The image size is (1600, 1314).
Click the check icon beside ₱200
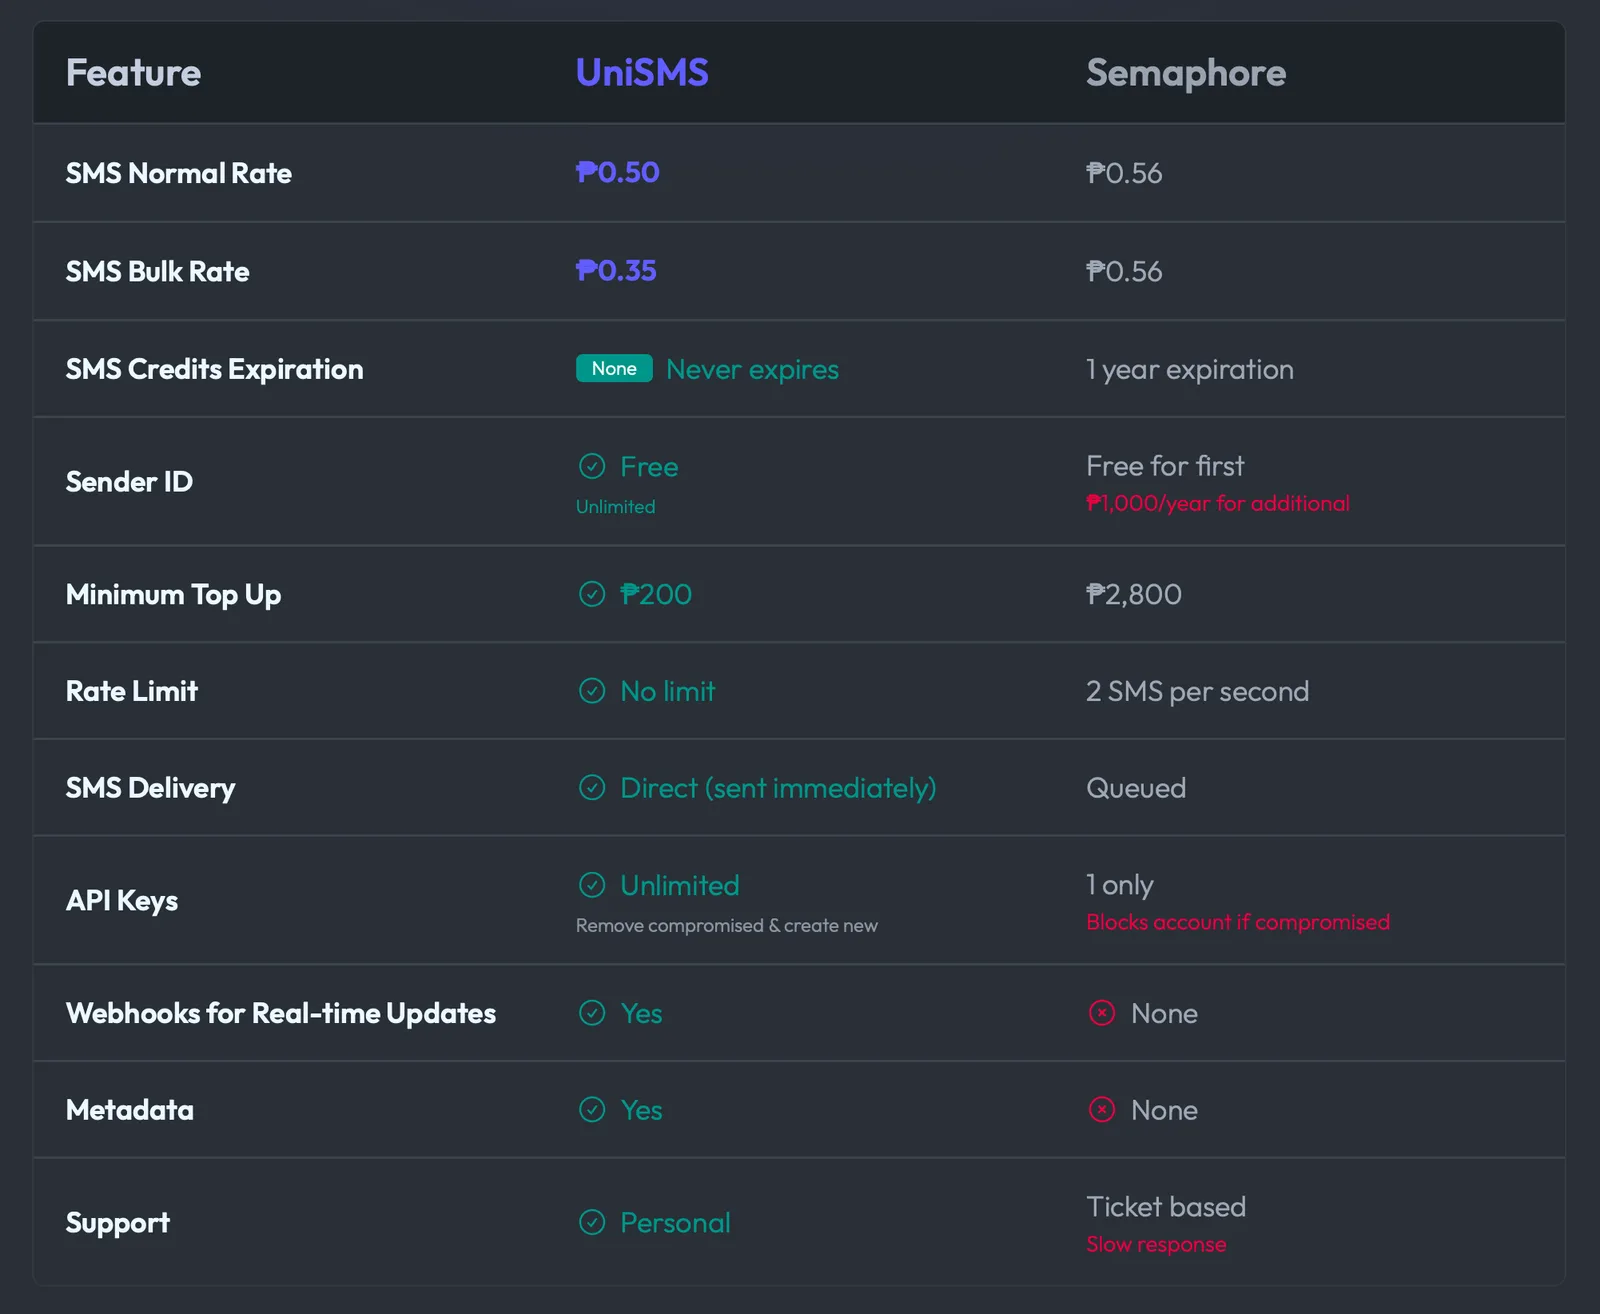point(592,594)
